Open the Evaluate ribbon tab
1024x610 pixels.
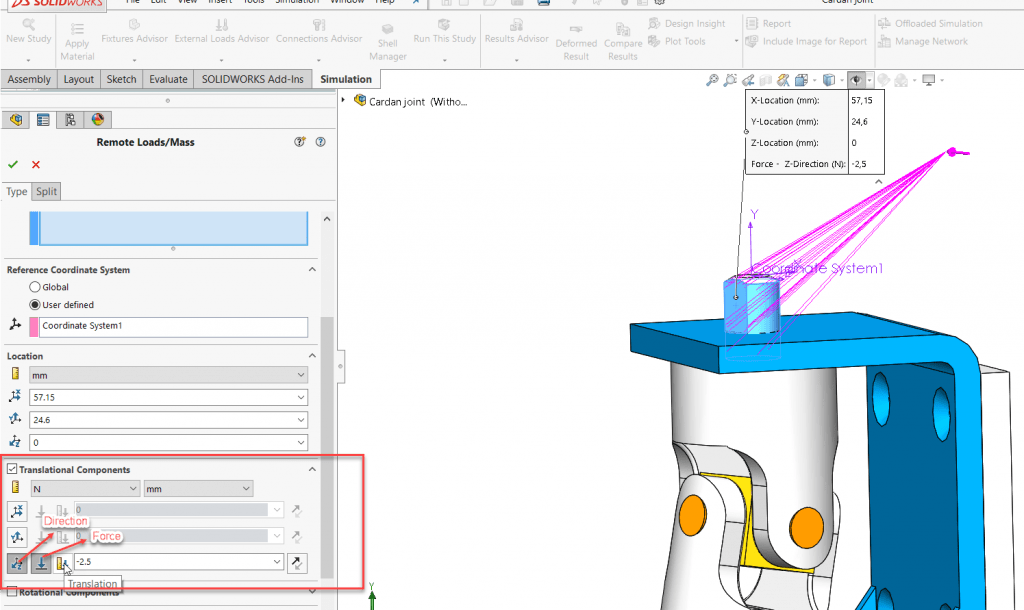[x=168, y=79]
